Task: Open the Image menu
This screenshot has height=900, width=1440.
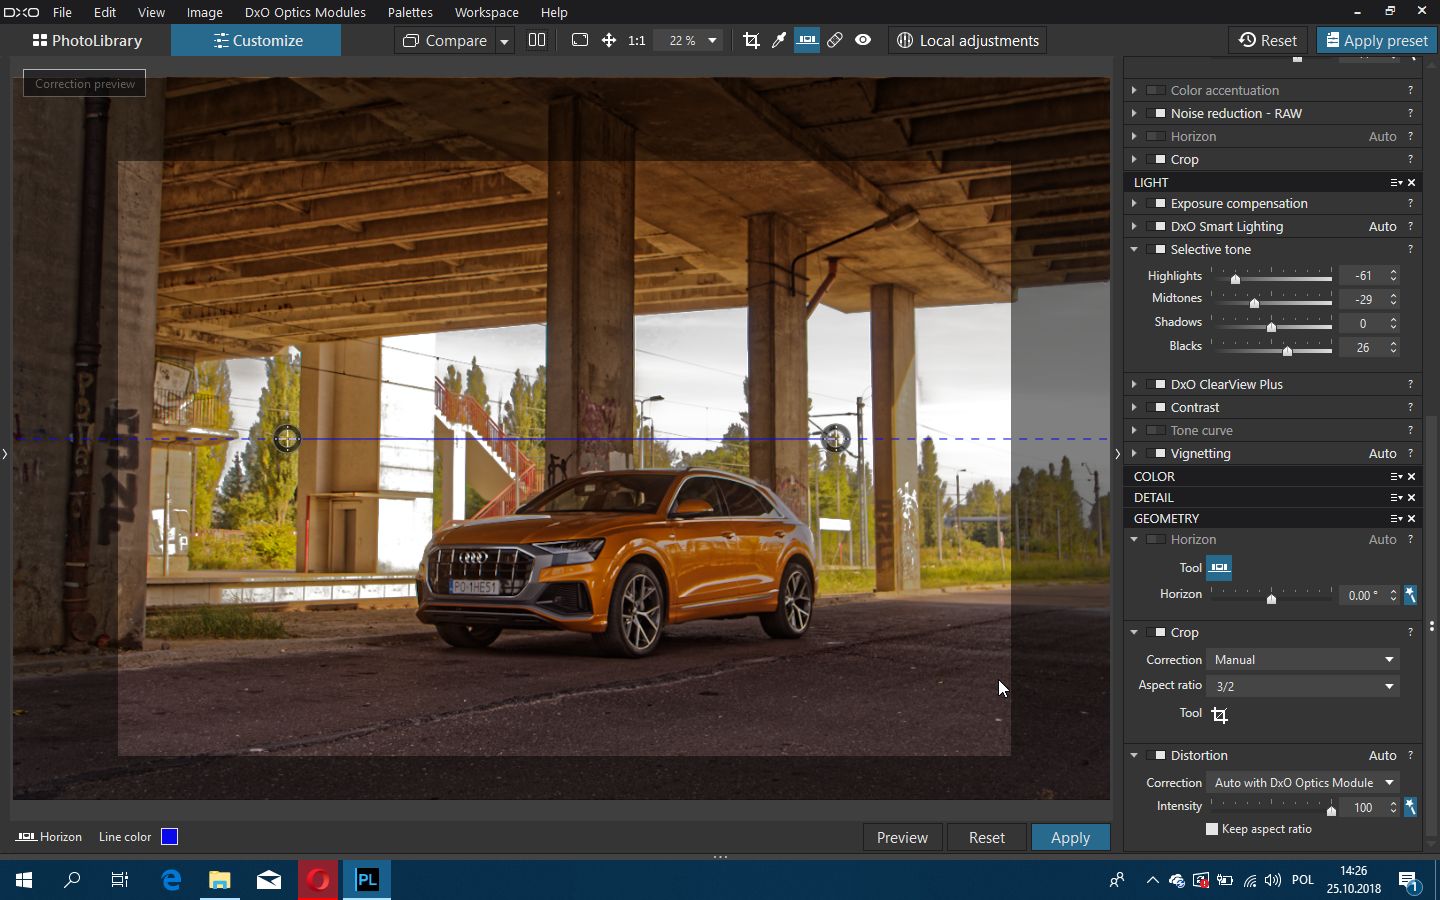Action: (x=204, y=12)
